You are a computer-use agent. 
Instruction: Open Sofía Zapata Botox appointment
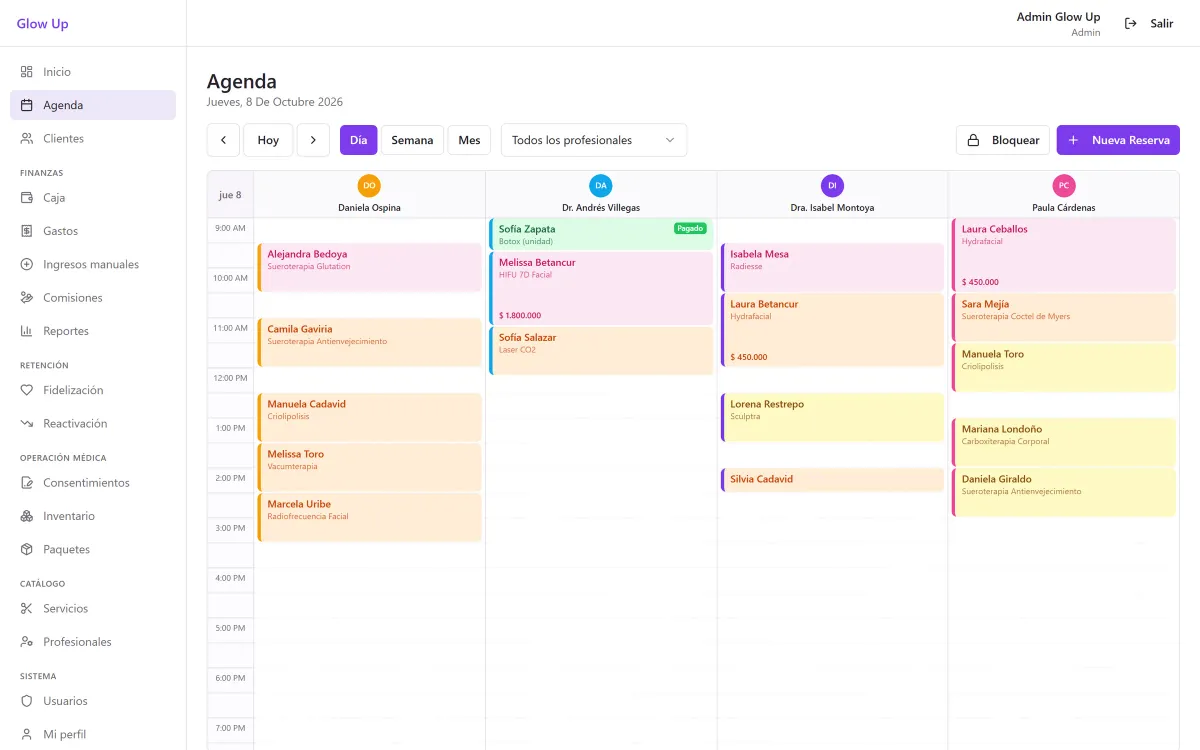pyautogui.click(x=601, y=234)
